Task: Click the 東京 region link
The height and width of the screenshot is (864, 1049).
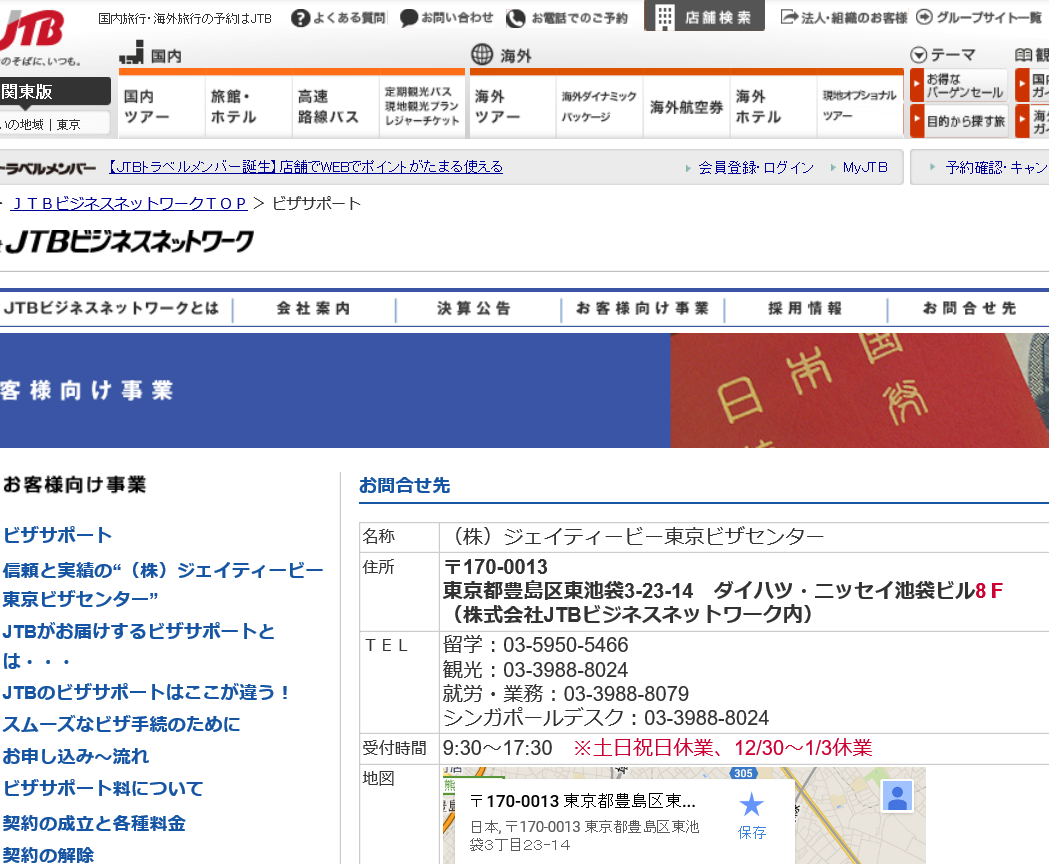Action: (68, 124)
